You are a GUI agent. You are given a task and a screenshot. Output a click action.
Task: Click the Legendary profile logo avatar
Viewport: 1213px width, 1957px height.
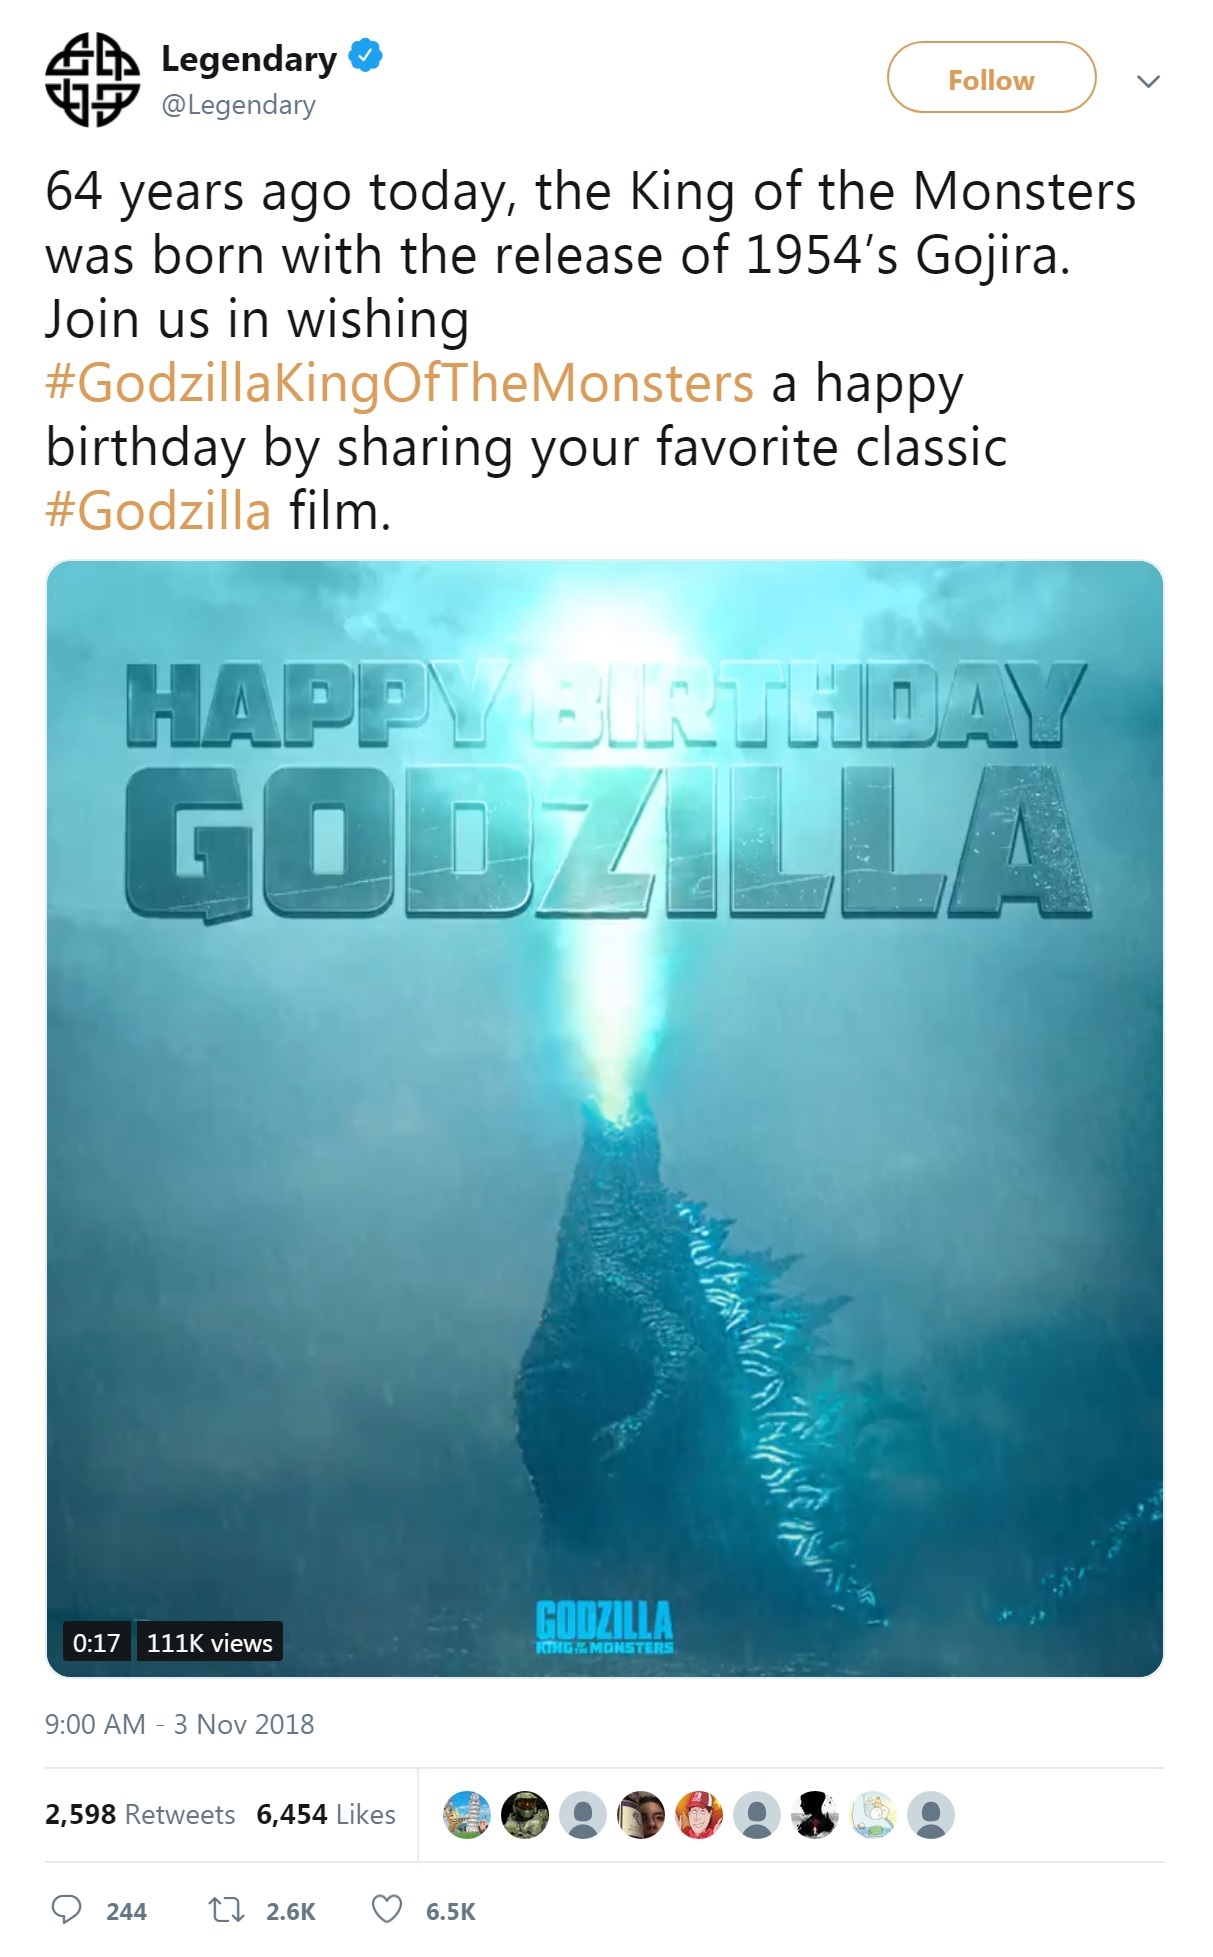[92, 79]
